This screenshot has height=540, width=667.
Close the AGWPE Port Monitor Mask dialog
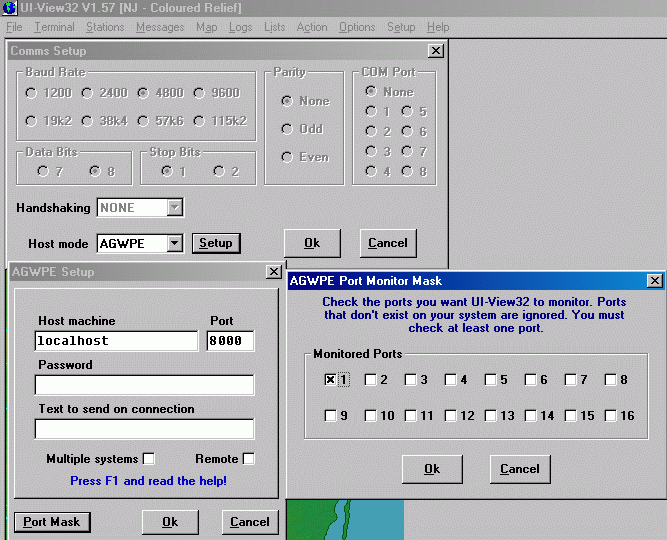[655, 280]
